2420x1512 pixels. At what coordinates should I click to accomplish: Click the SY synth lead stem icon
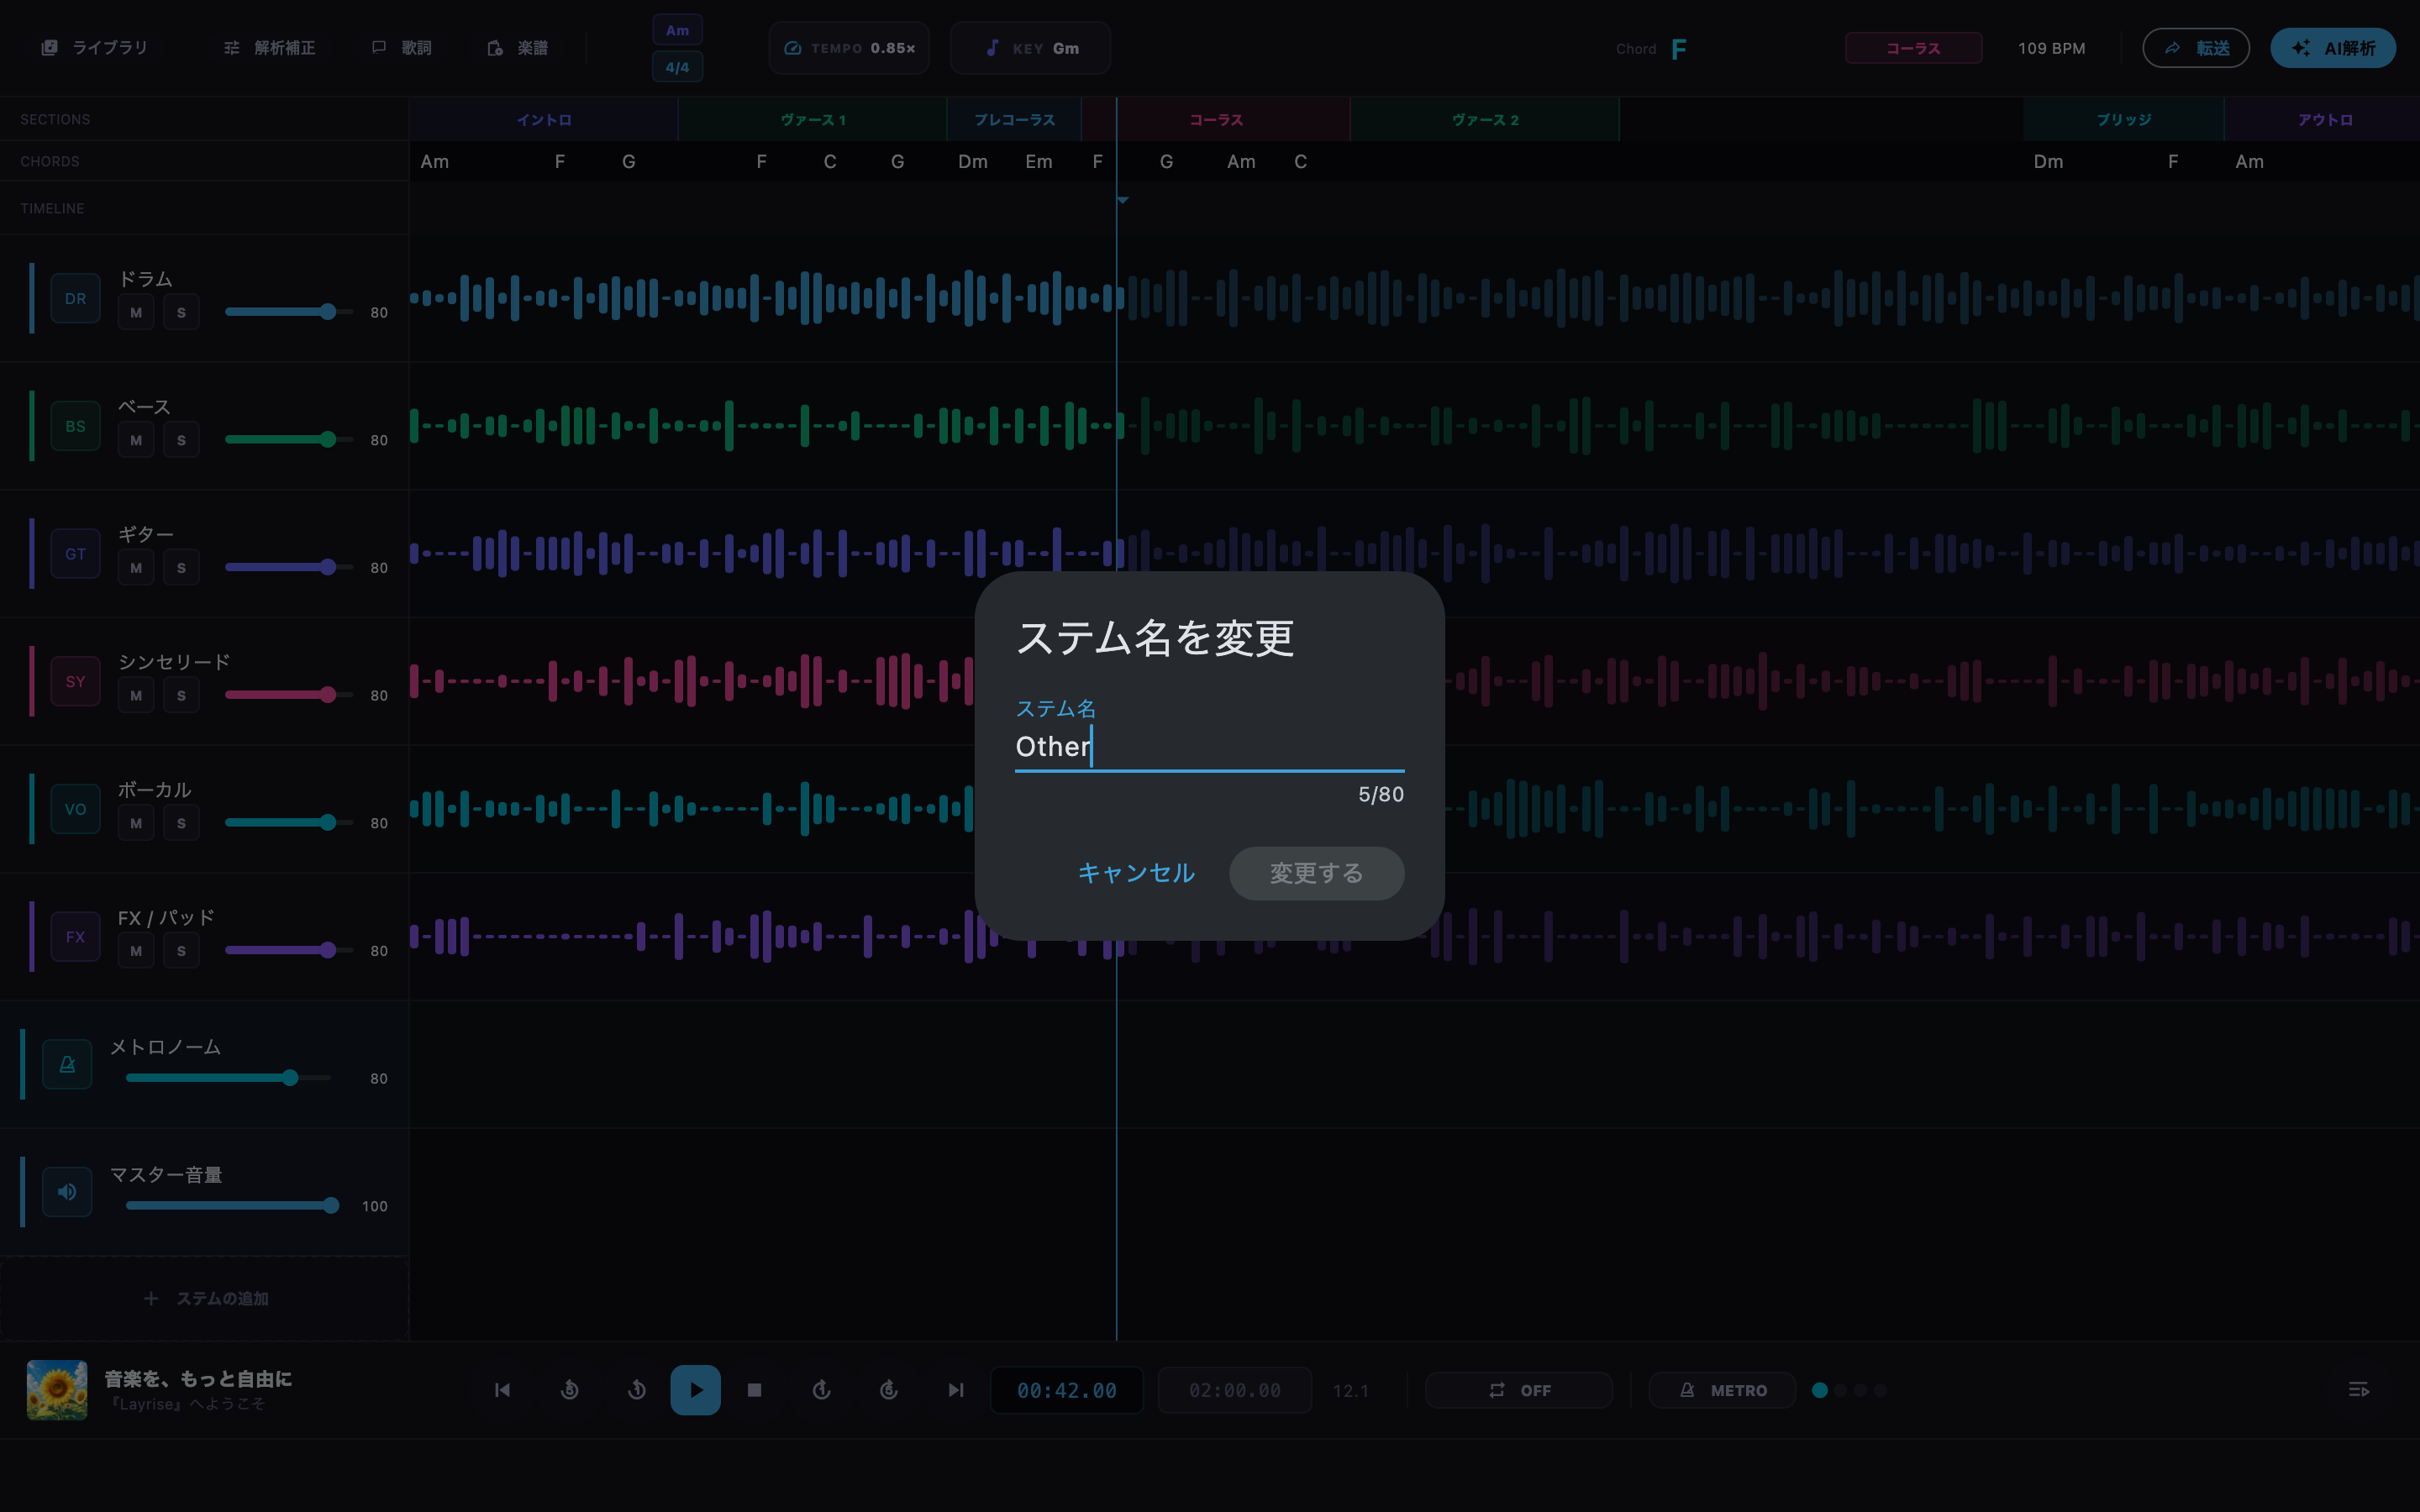(75, 681)
